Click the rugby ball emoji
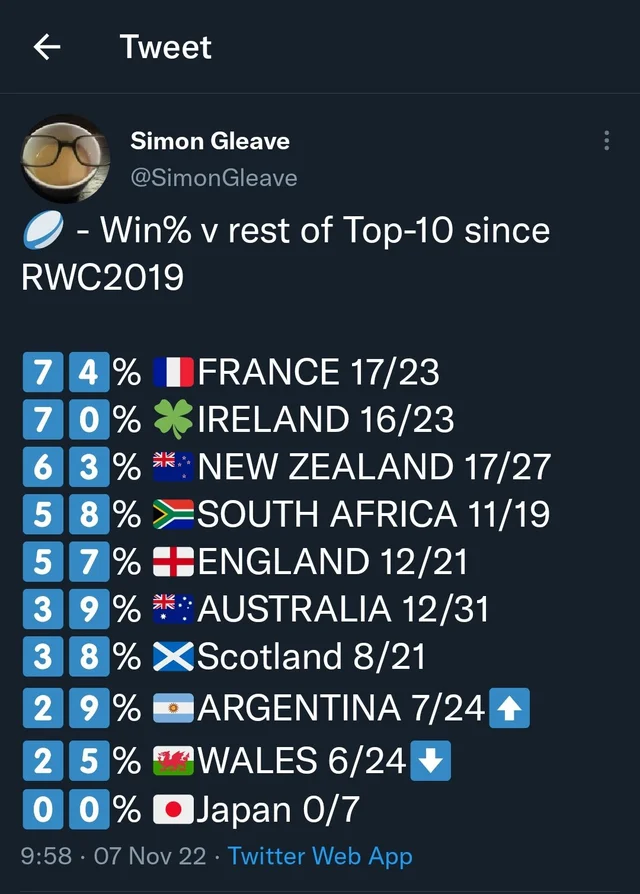This screenshot has height=894, width=640. (x=42, y=232)
